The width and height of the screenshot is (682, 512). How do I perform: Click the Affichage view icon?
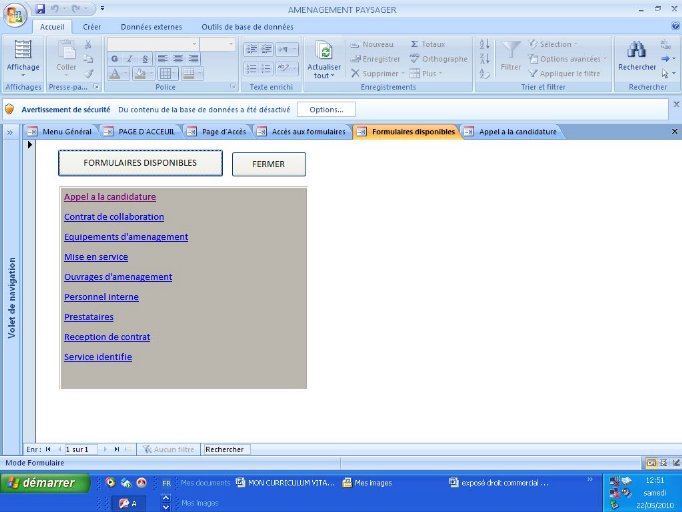click(x=23, y=53)
